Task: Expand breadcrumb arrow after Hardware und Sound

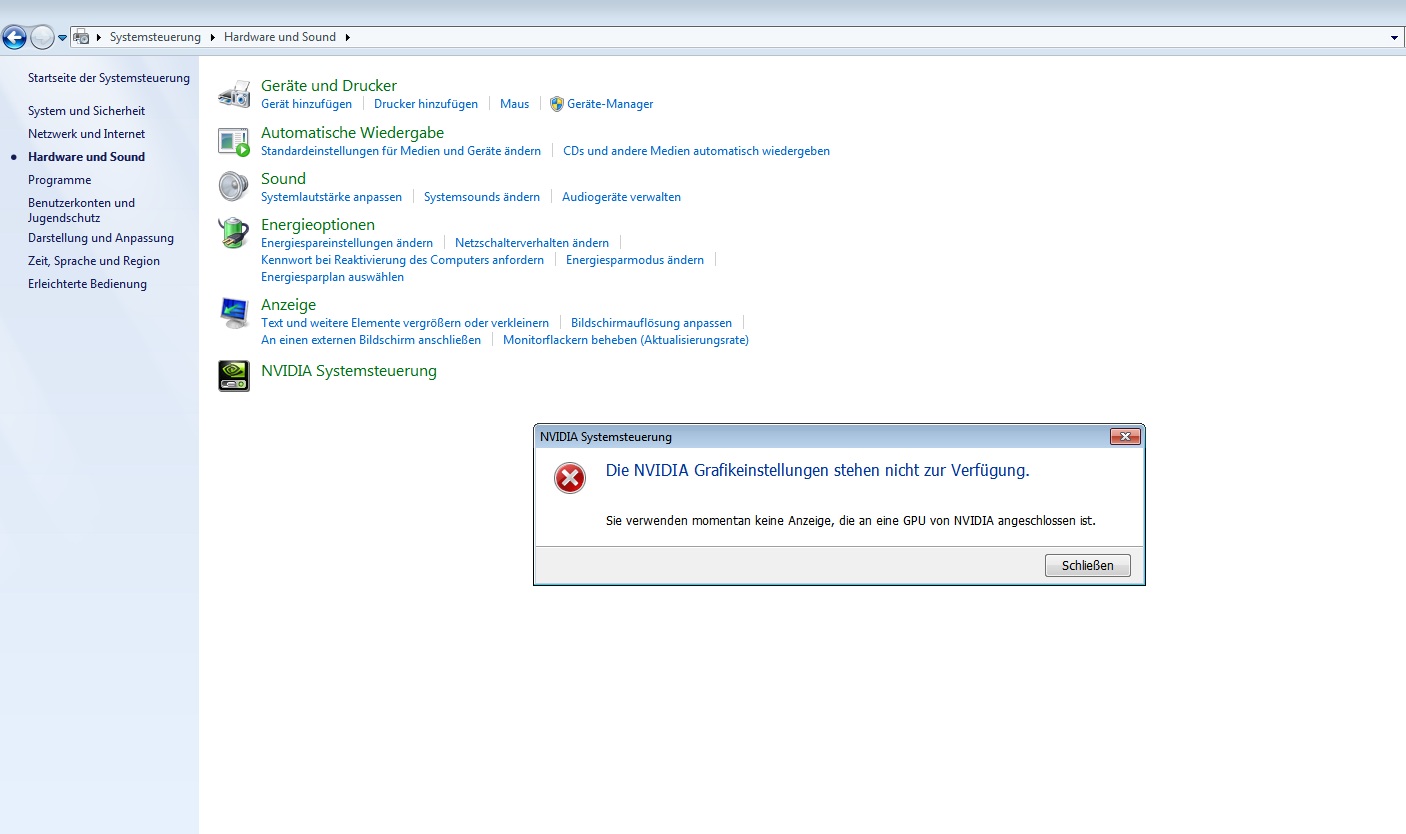Action: pos(347,37)
